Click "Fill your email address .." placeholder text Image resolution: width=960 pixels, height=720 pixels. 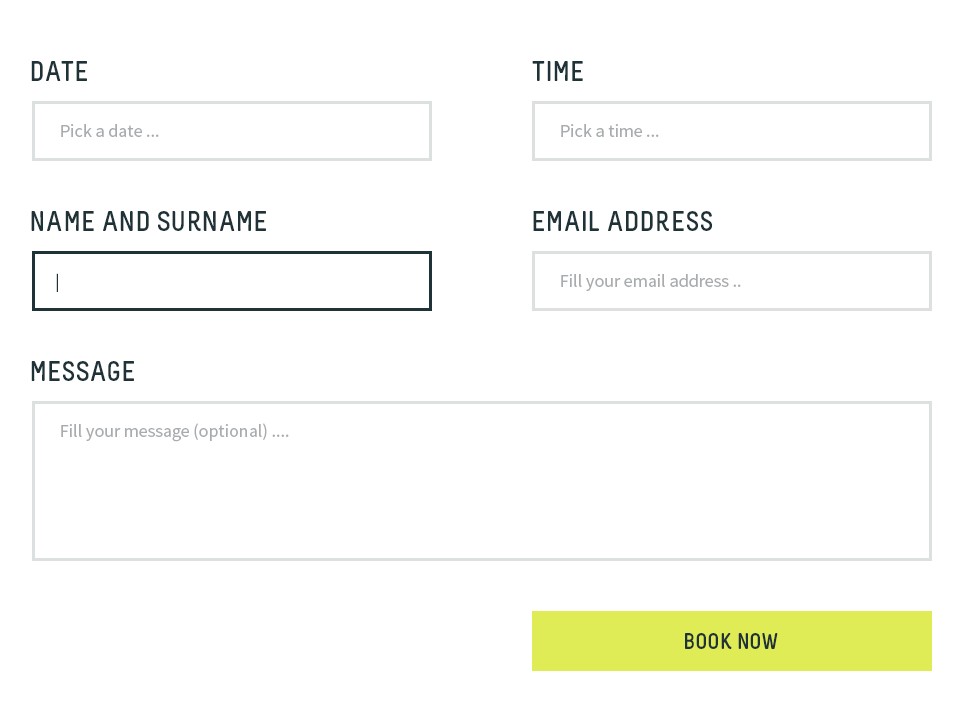(650, 281)
